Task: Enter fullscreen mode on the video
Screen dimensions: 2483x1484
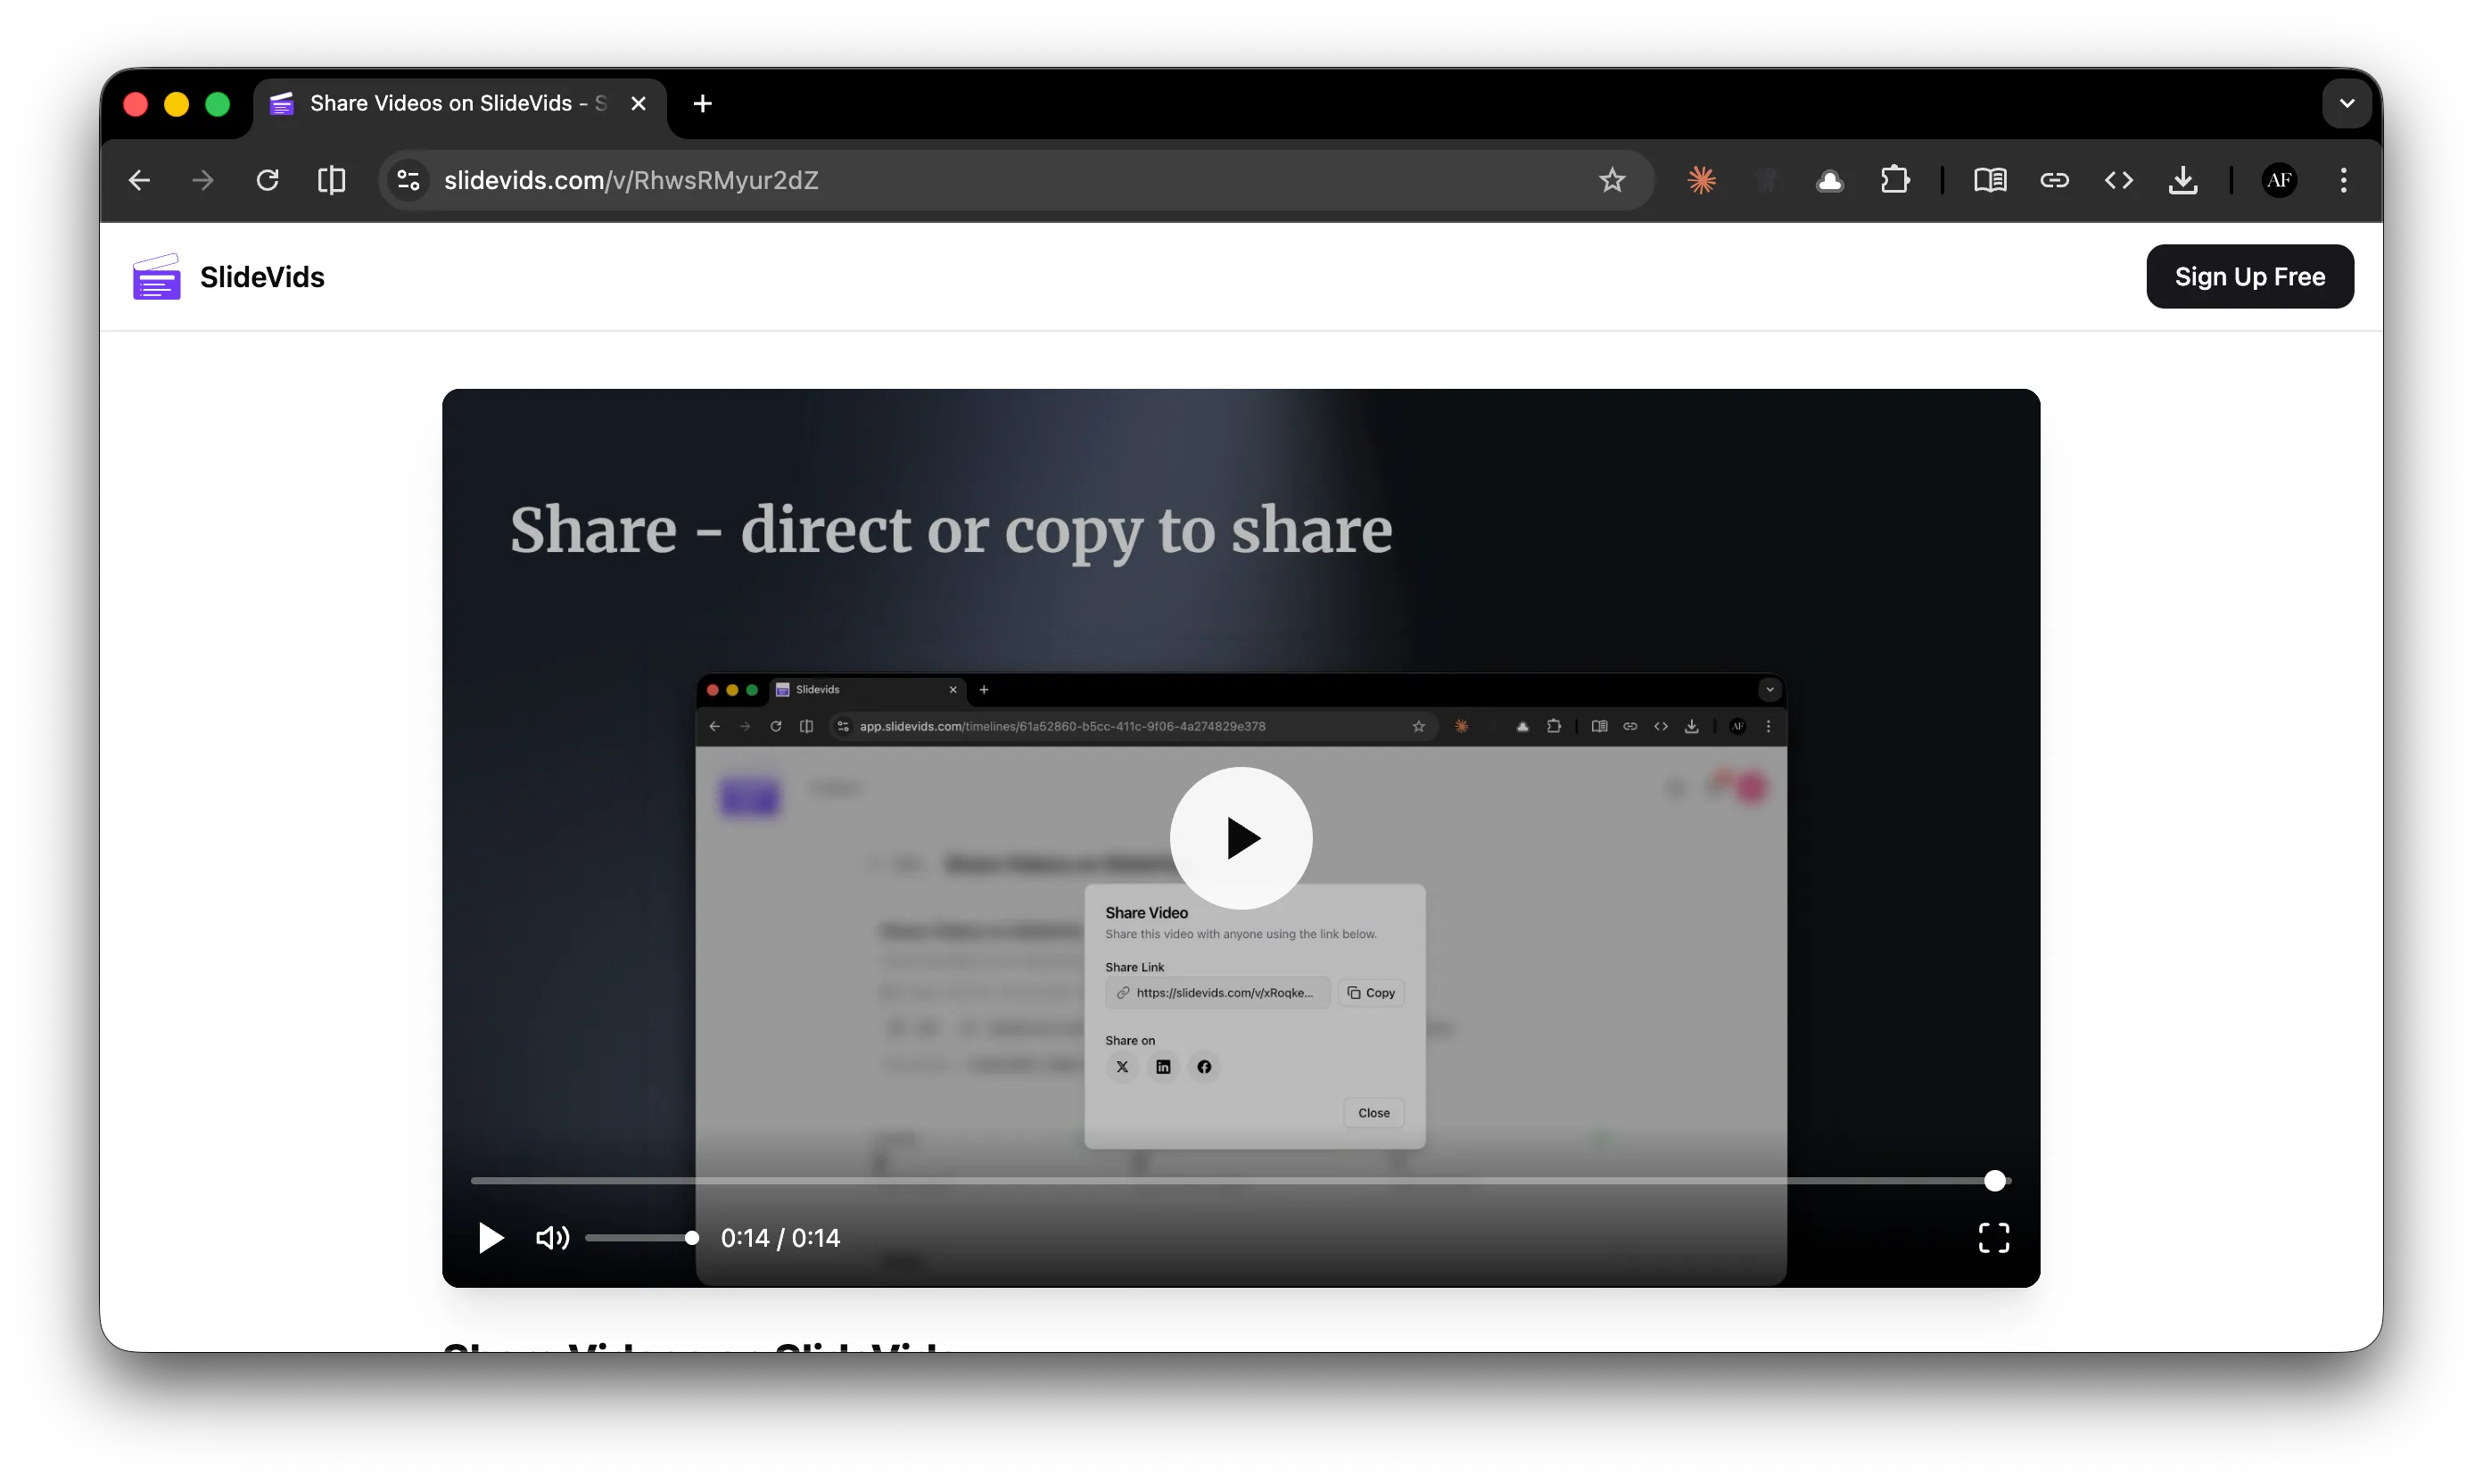Action: pyautogui.click(x=1993, y=1238)
